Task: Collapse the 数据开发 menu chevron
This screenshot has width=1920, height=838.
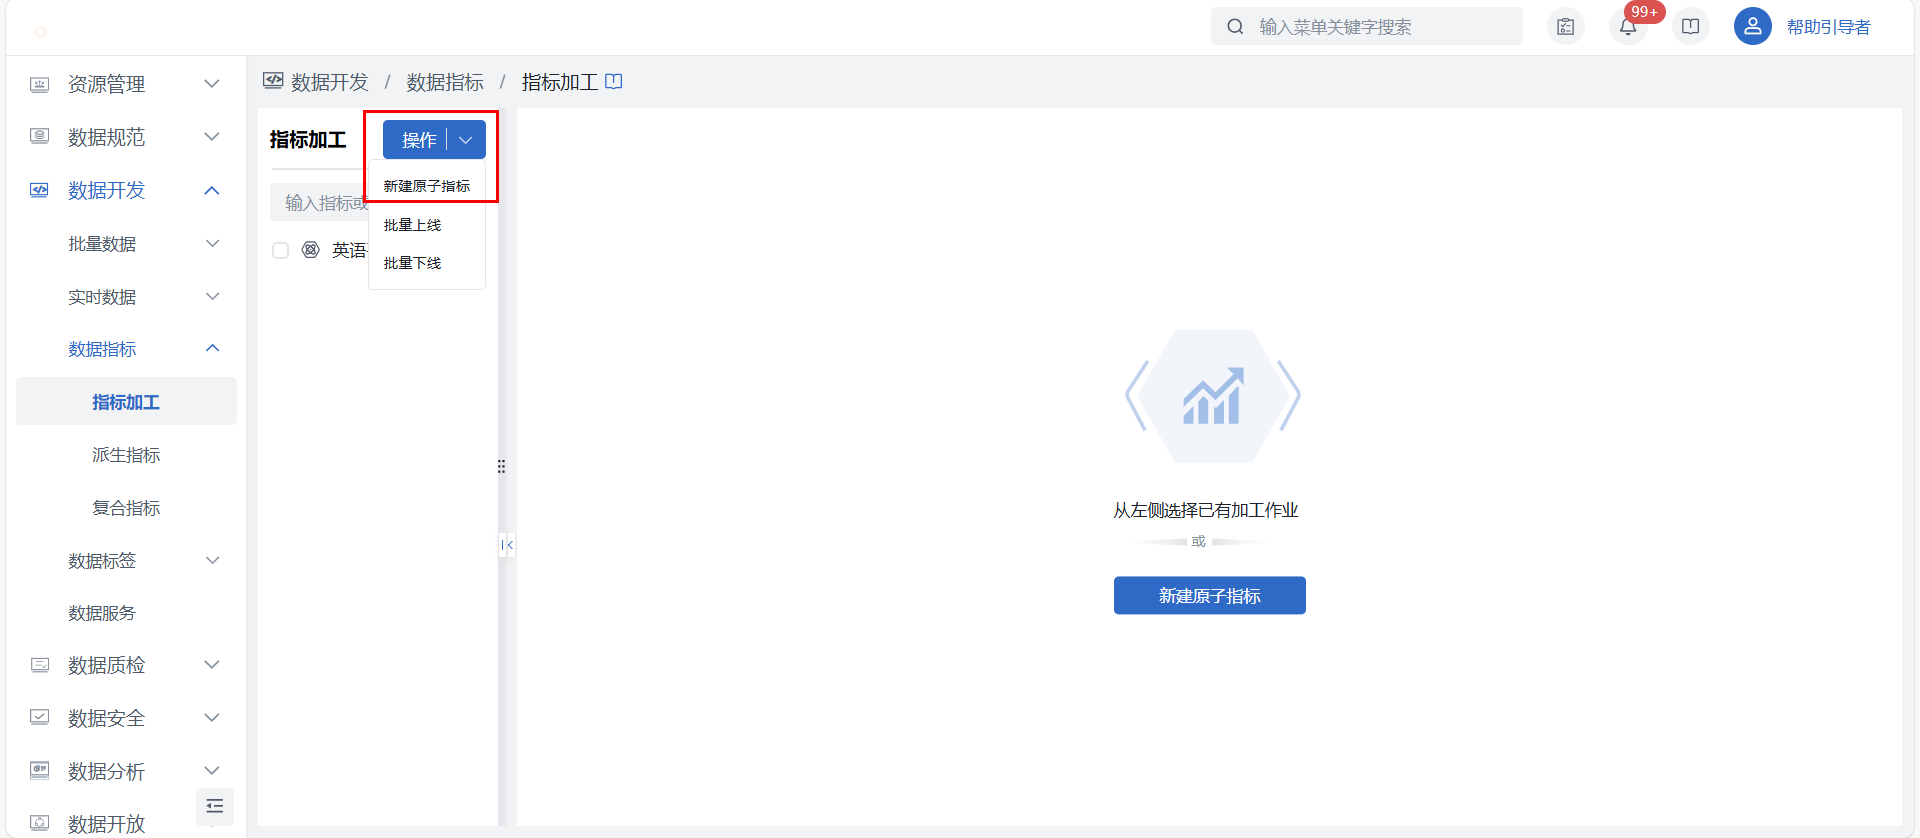Action: pyautogui.click(x=212, y=190)
